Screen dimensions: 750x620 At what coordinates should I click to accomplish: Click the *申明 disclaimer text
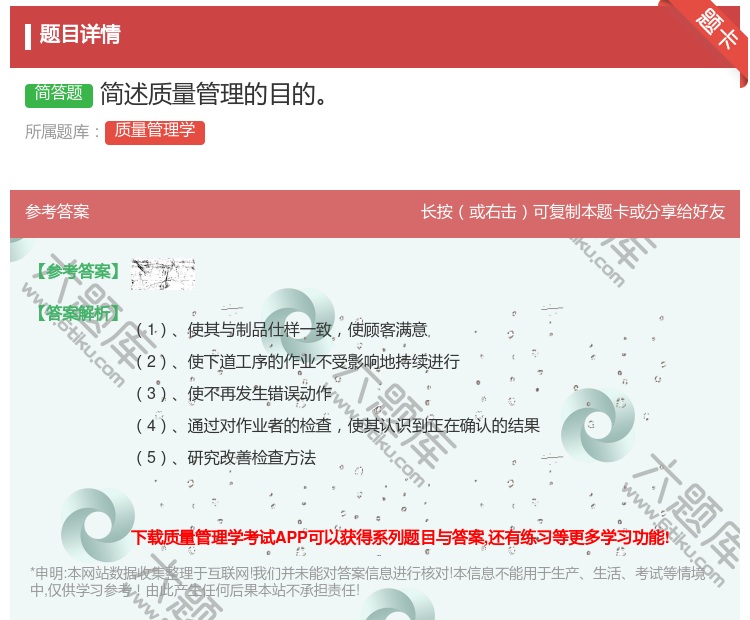[x=367, y=582]
